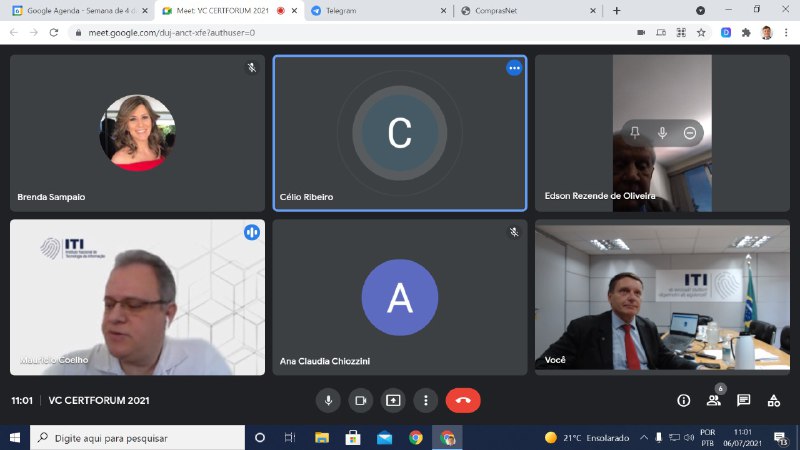
Task: Hang up with the red leave call button
Action: coord(463,400)
